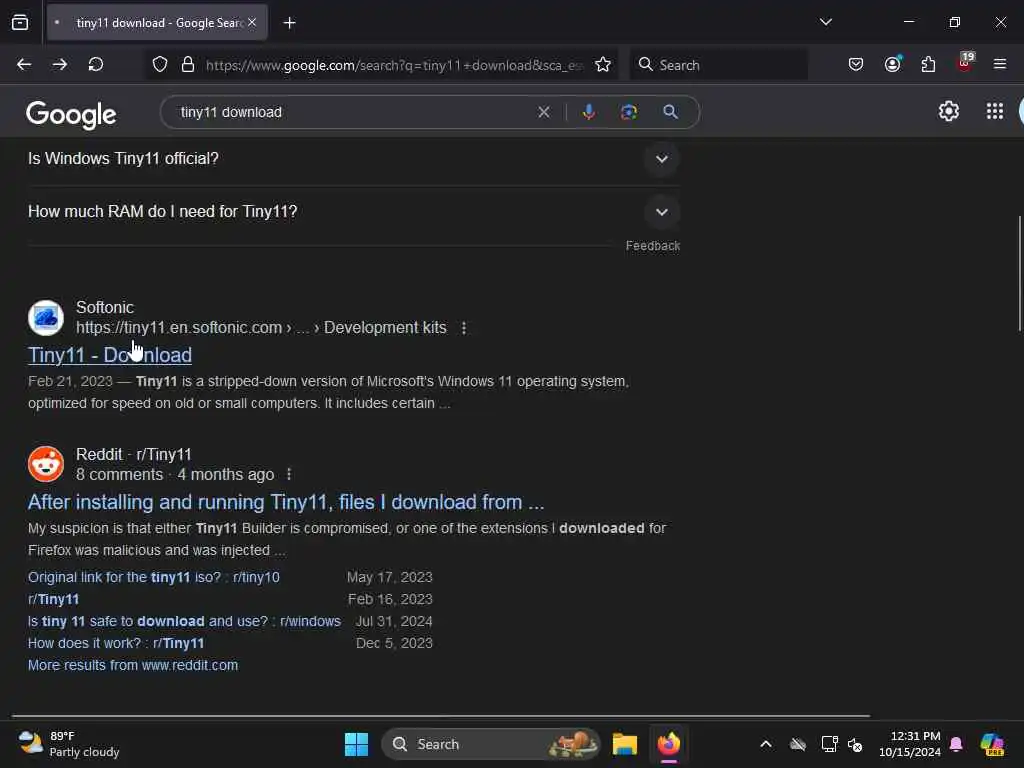Open 'Tiny11 - Download' Softonic result
This screenshot has height=768, width=1024.
click(x=110, y=355)
